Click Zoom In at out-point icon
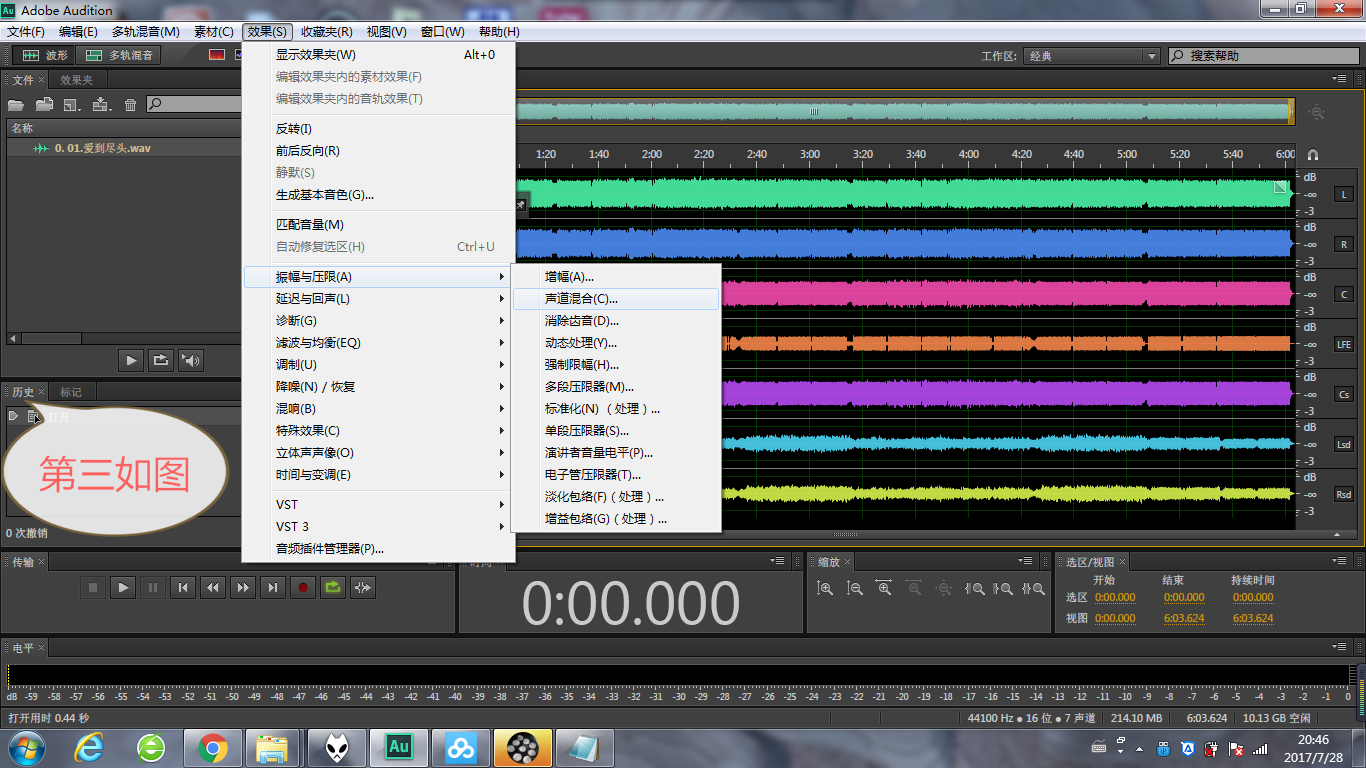The width and height of the screenshot is (1366, 768). [x=1005, y=589]
